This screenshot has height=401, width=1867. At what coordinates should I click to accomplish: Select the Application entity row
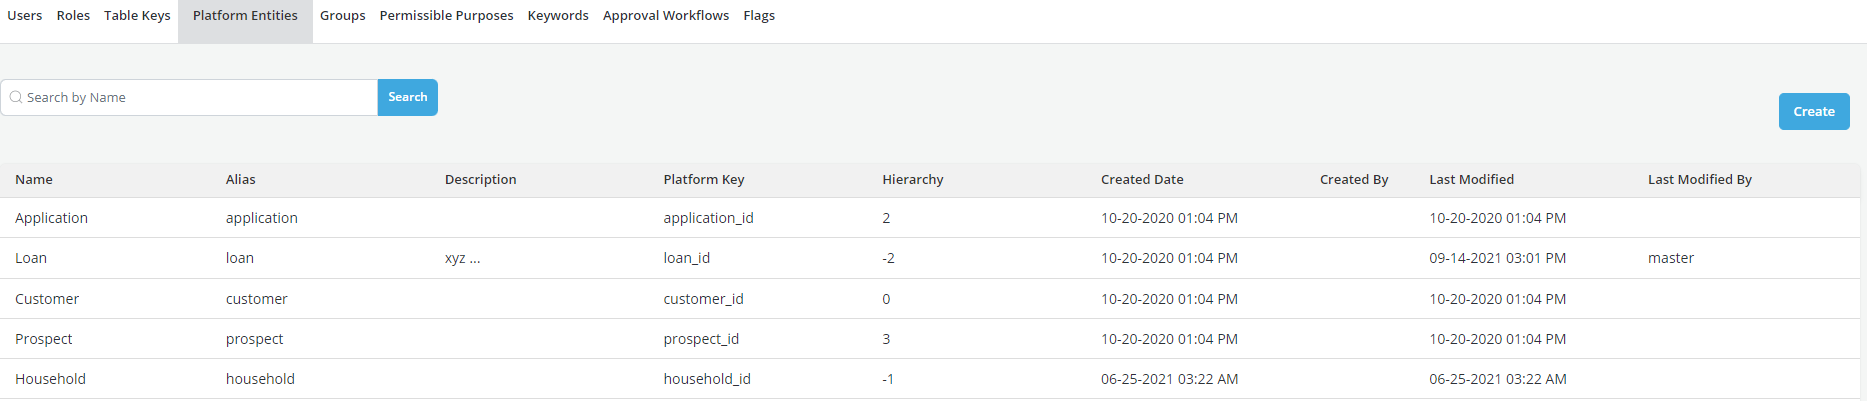(52, 218)
